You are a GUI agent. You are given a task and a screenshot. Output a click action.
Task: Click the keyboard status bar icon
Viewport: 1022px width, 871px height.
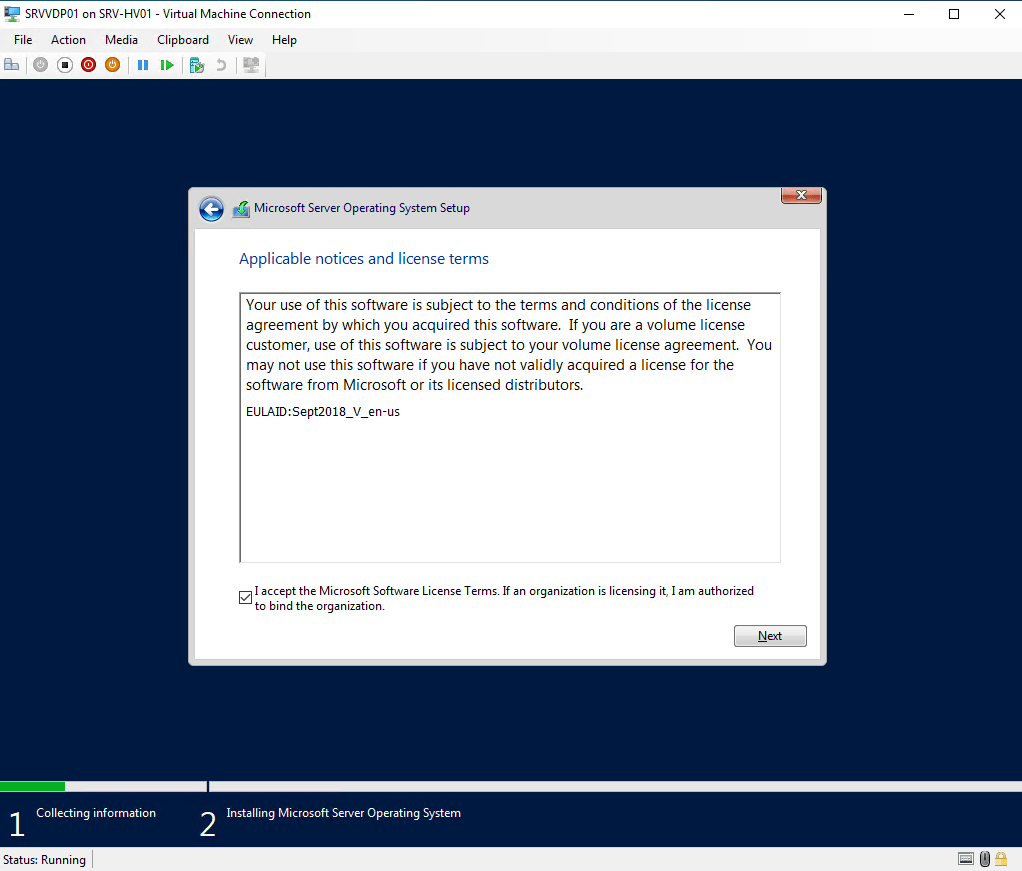click(x=966, y=859)
